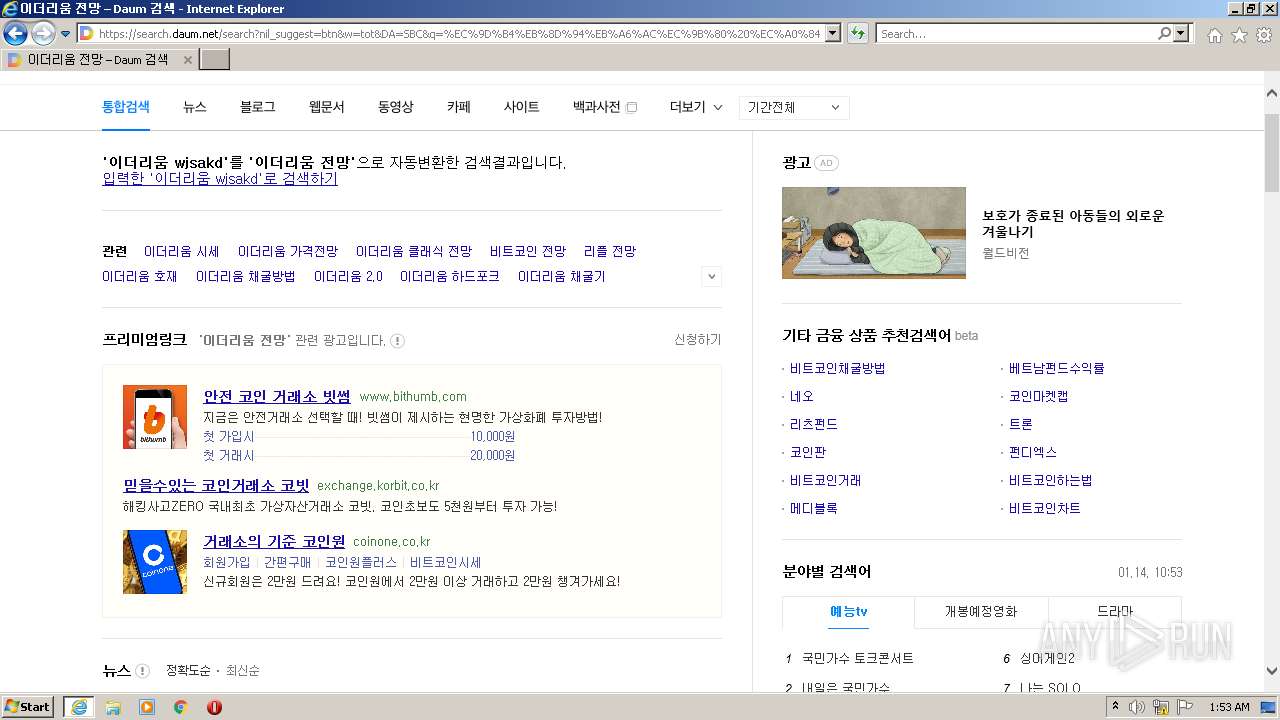1280x720 pixels.
Task: Click info icon next to 프리미엄링크 ad notice
Action: (x=397, y=341)
